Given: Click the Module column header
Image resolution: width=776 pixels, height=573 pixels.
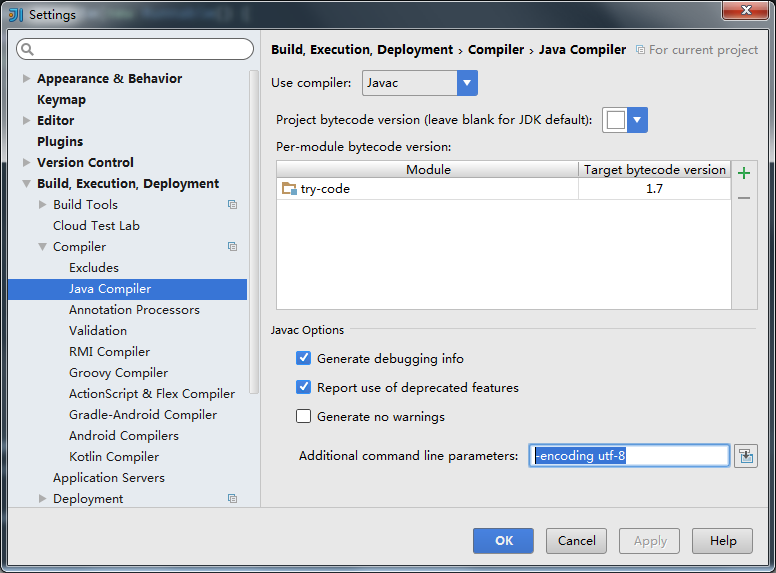Looking at the screenshot, I should tap(428, 170).
